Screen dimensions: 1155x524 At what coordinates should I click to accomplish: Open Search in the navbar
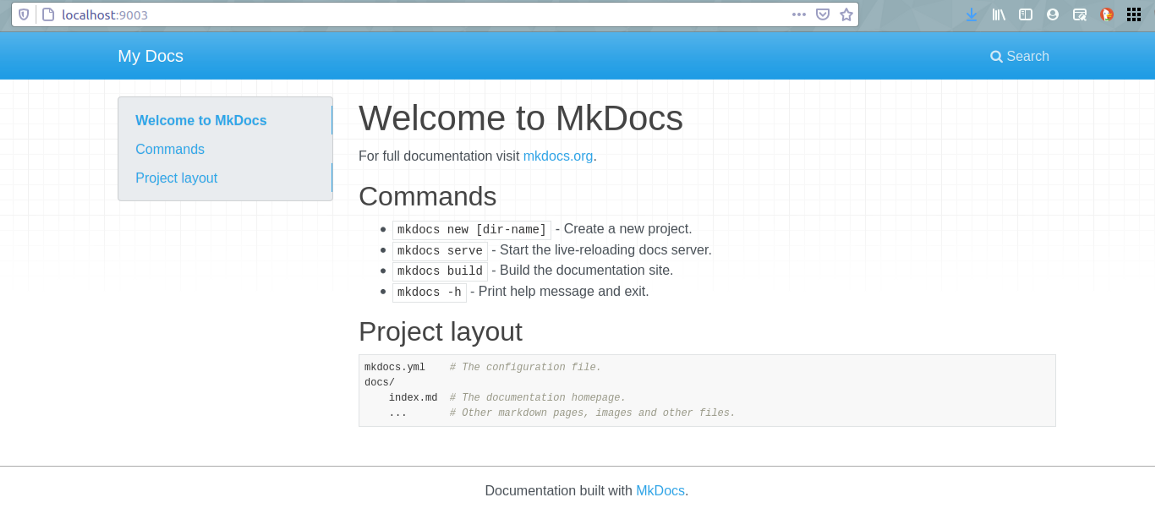tap(1019, 57)
